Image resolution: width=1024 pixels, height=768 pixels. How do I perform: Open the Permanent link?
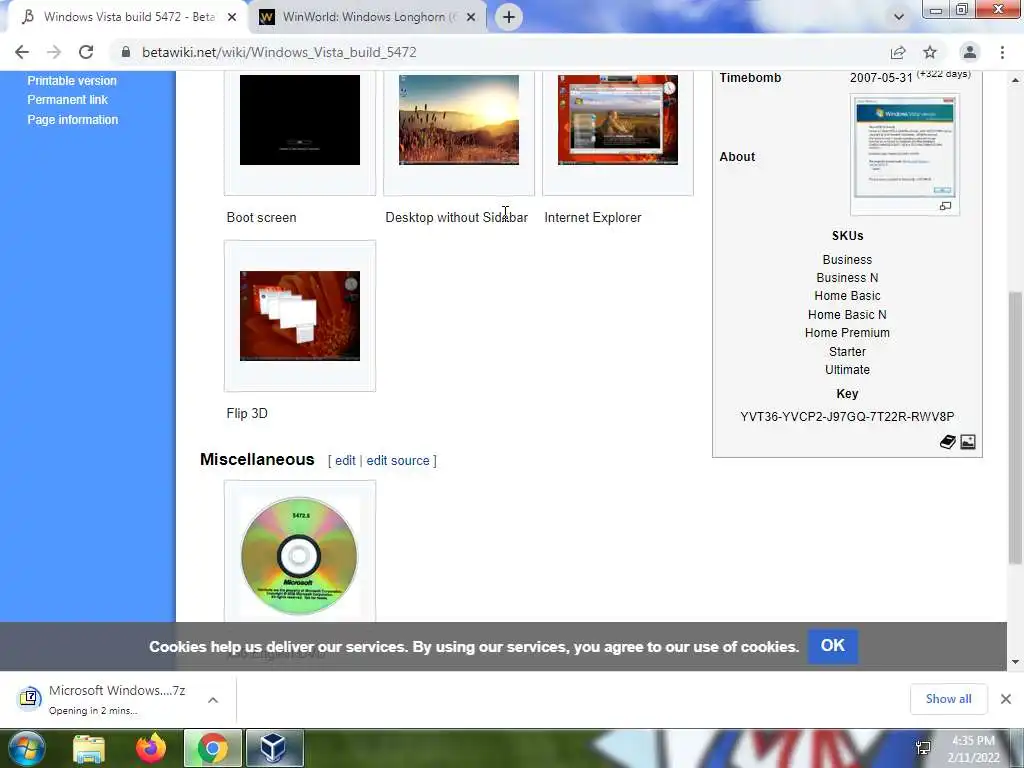[x=67, y=100]
